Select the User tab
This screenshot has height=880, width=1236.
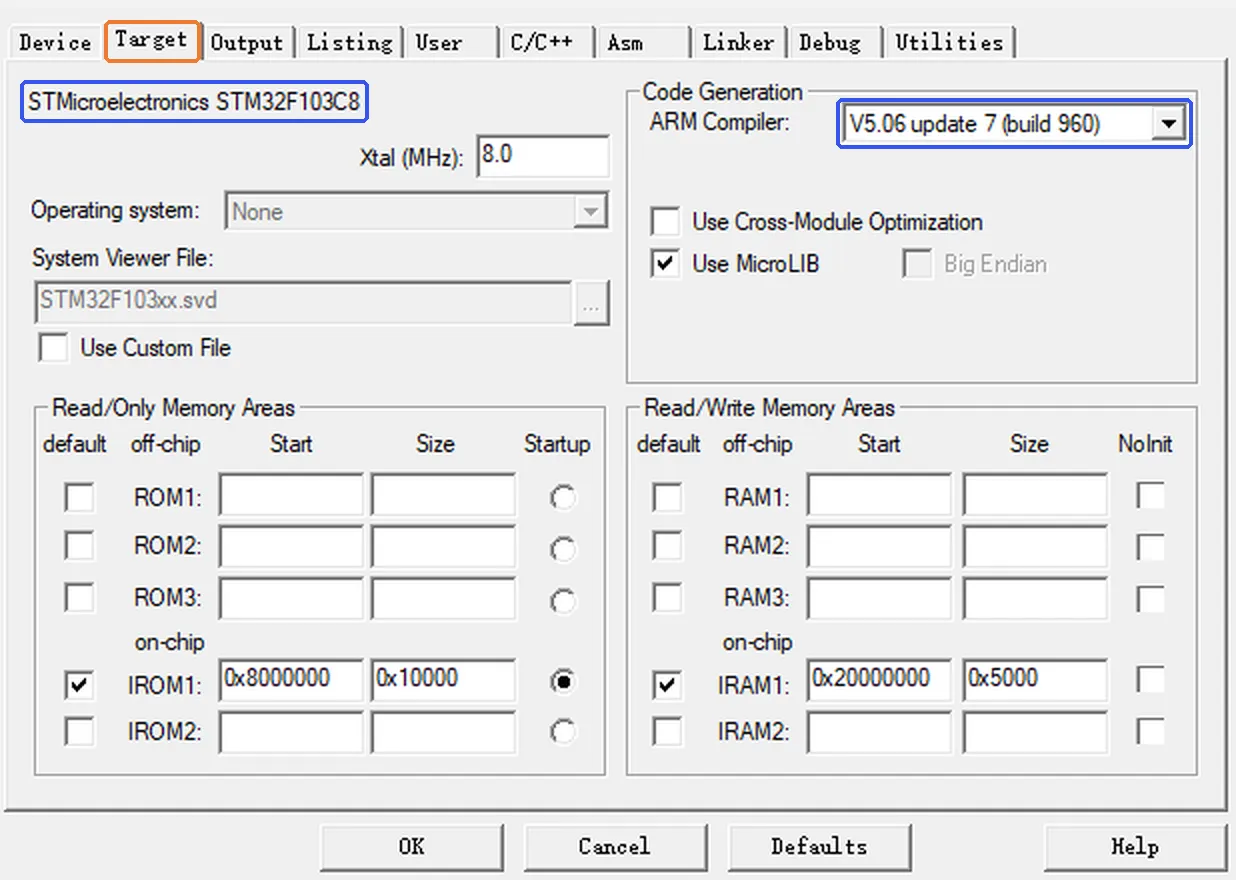(x=448, y=42)
